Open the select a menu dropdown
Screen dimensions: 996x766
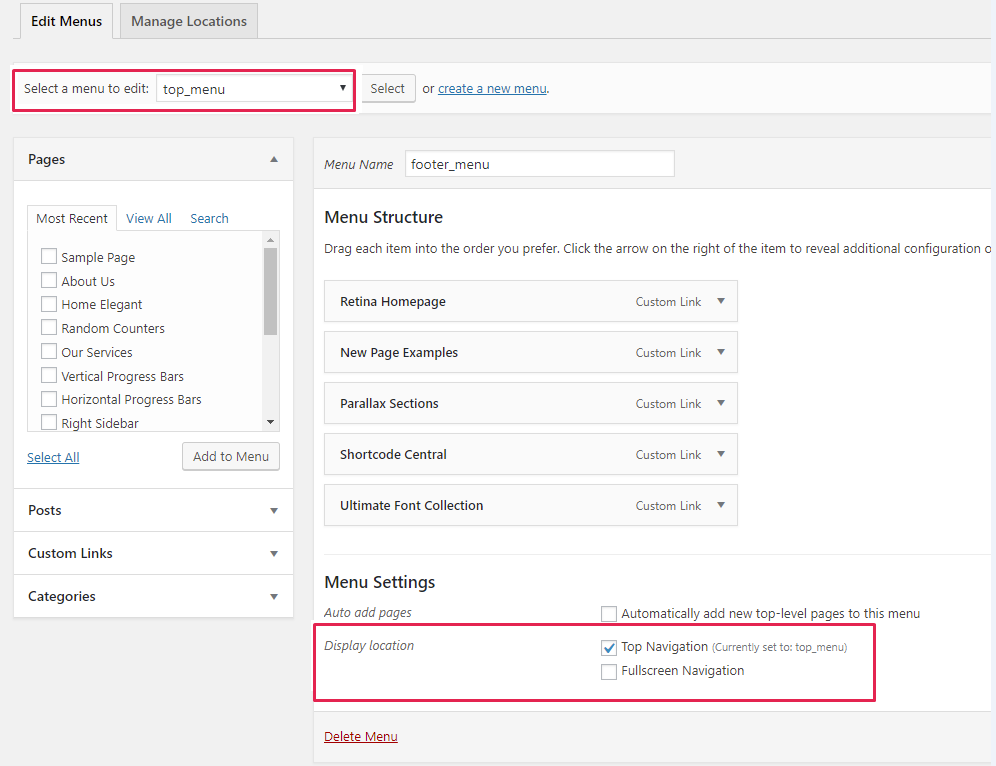pyautogui.click(x=254, y=89)
